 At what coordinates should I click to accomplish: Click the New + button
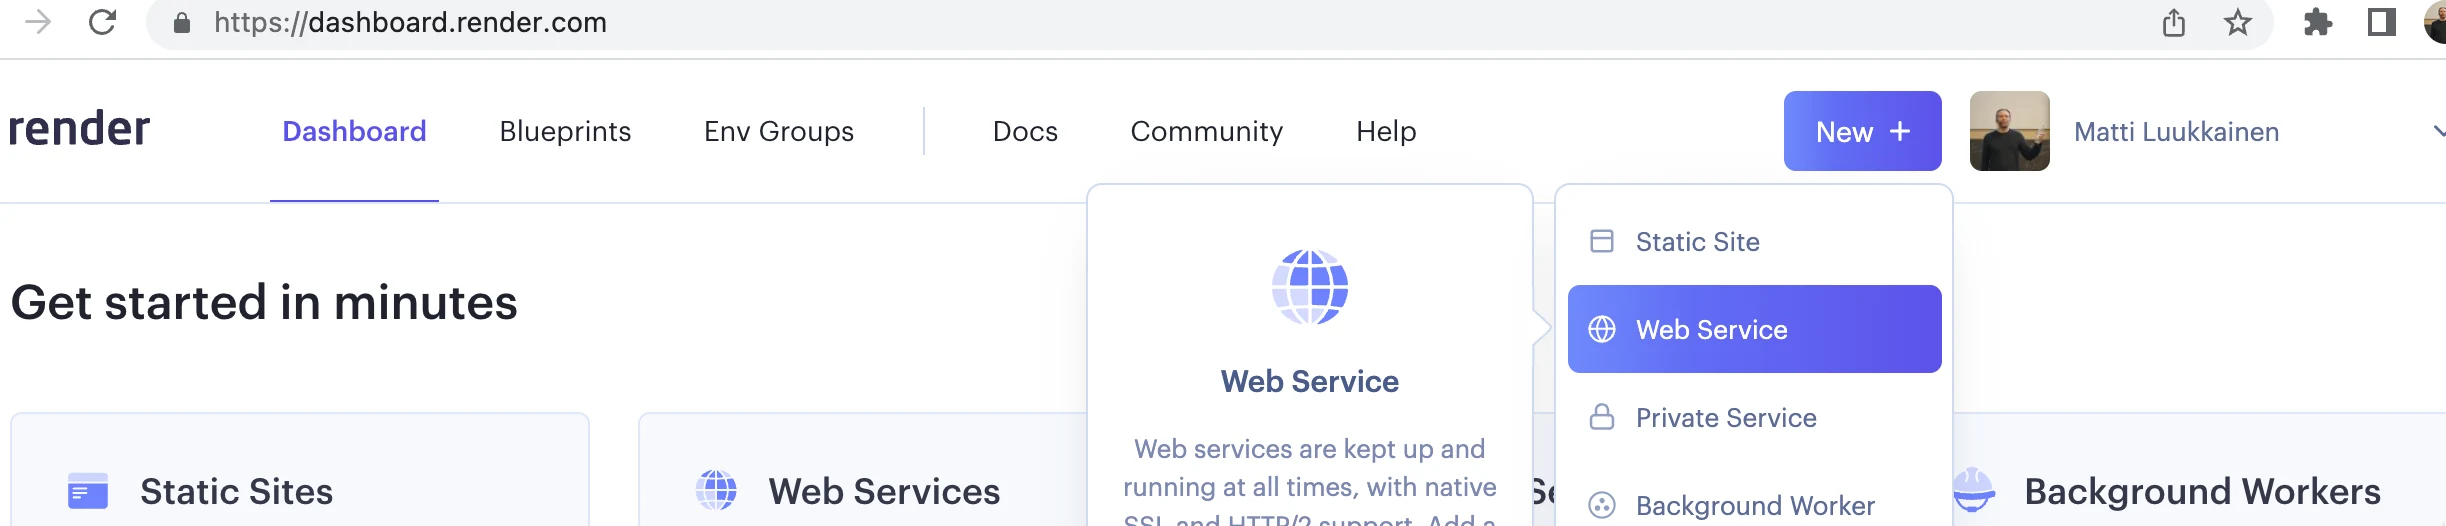1863,131
